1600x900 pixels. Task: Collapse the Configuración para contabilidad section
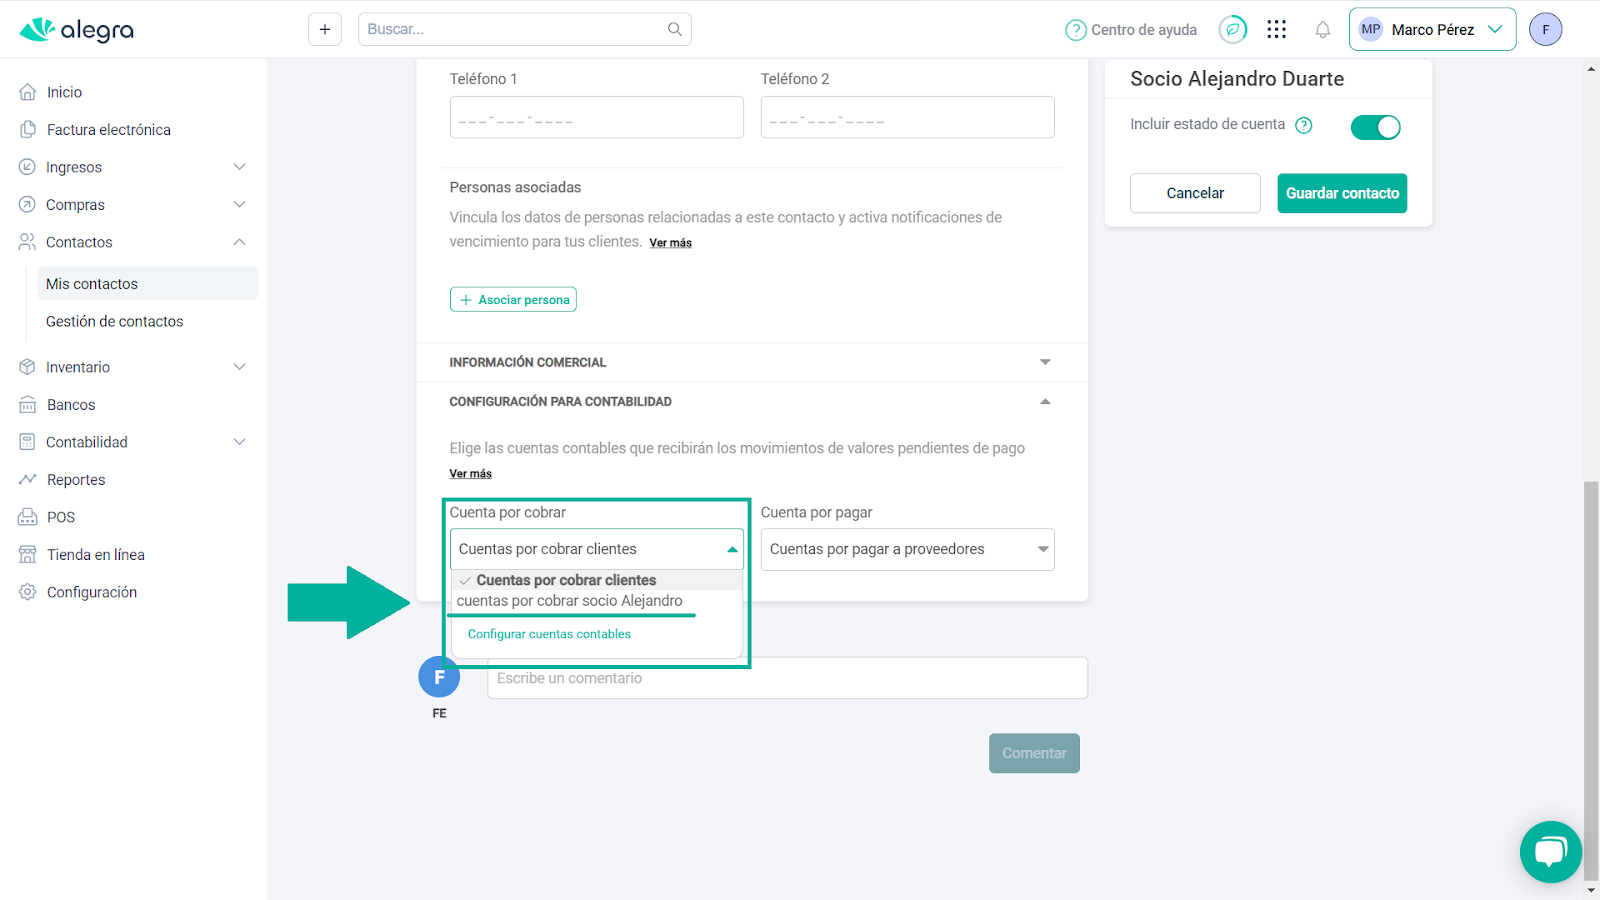click(752, 401)
